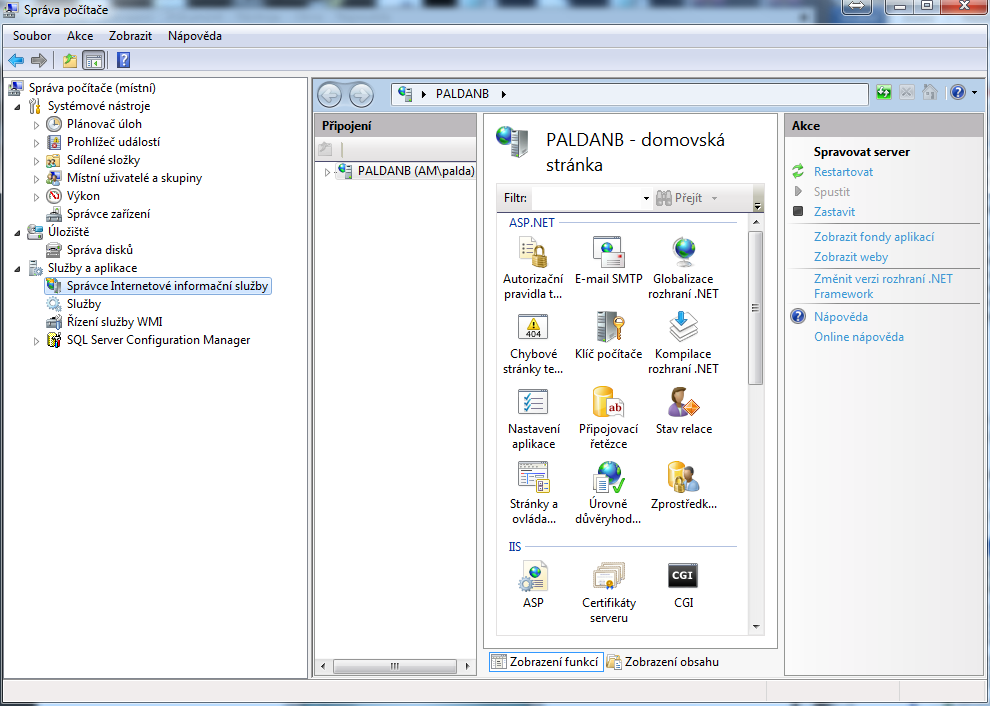Click Restartovat server action
The height and width of the screenshot is (706, 990).
click(x=844, y=172)
